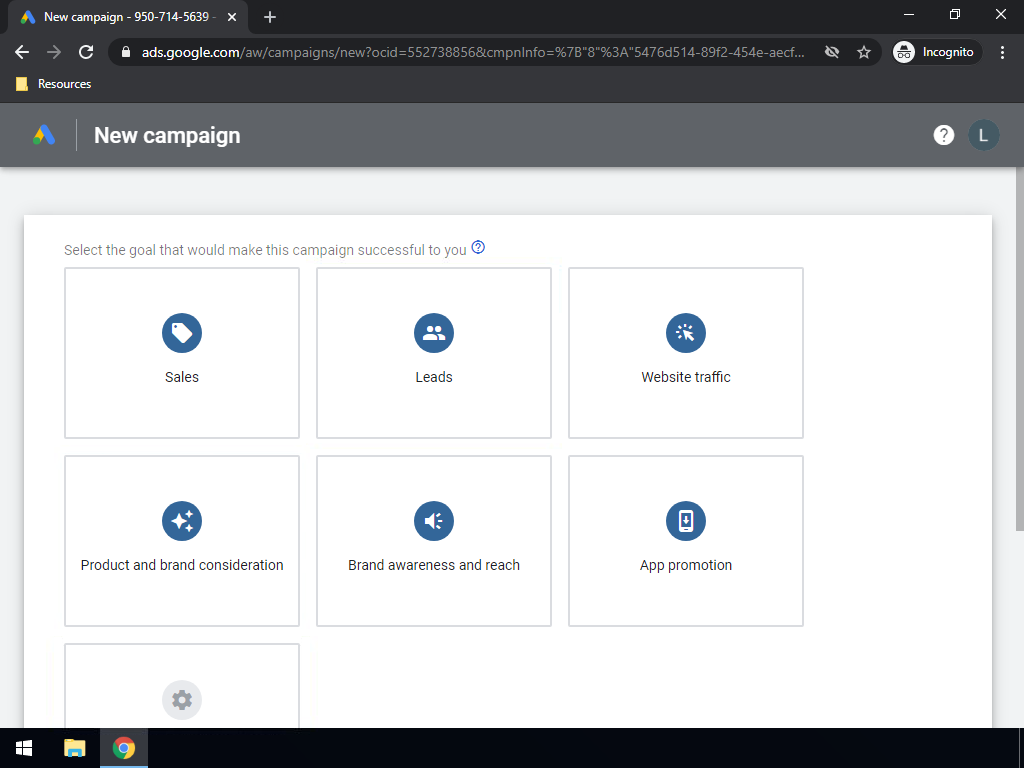The image size is (1024, 768).
Task: Pick the Brand awareness megaphone icon
Action: pyautogui.click(x=434, y=521)
